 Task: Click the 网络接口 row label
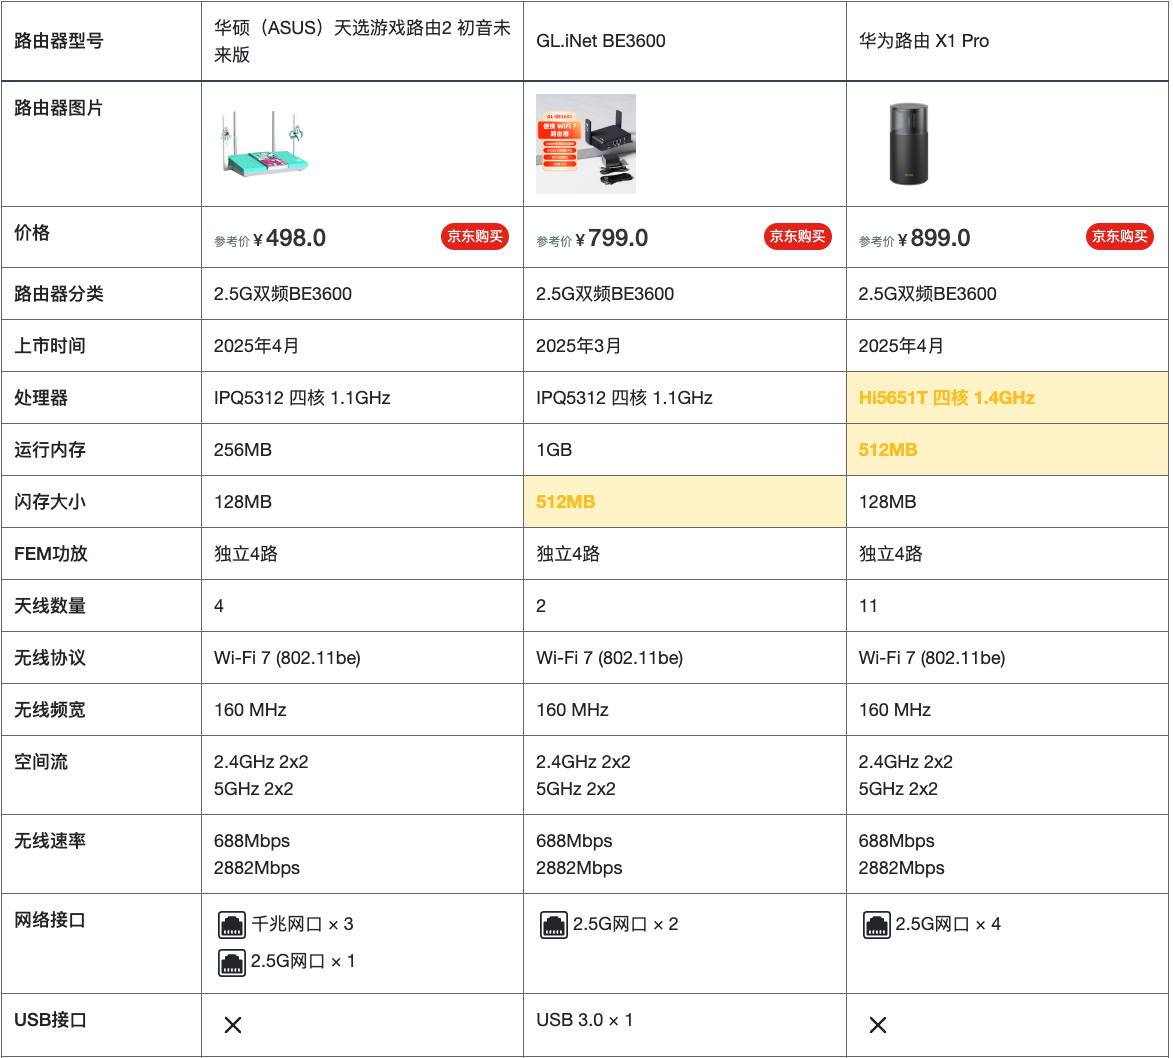50,920
